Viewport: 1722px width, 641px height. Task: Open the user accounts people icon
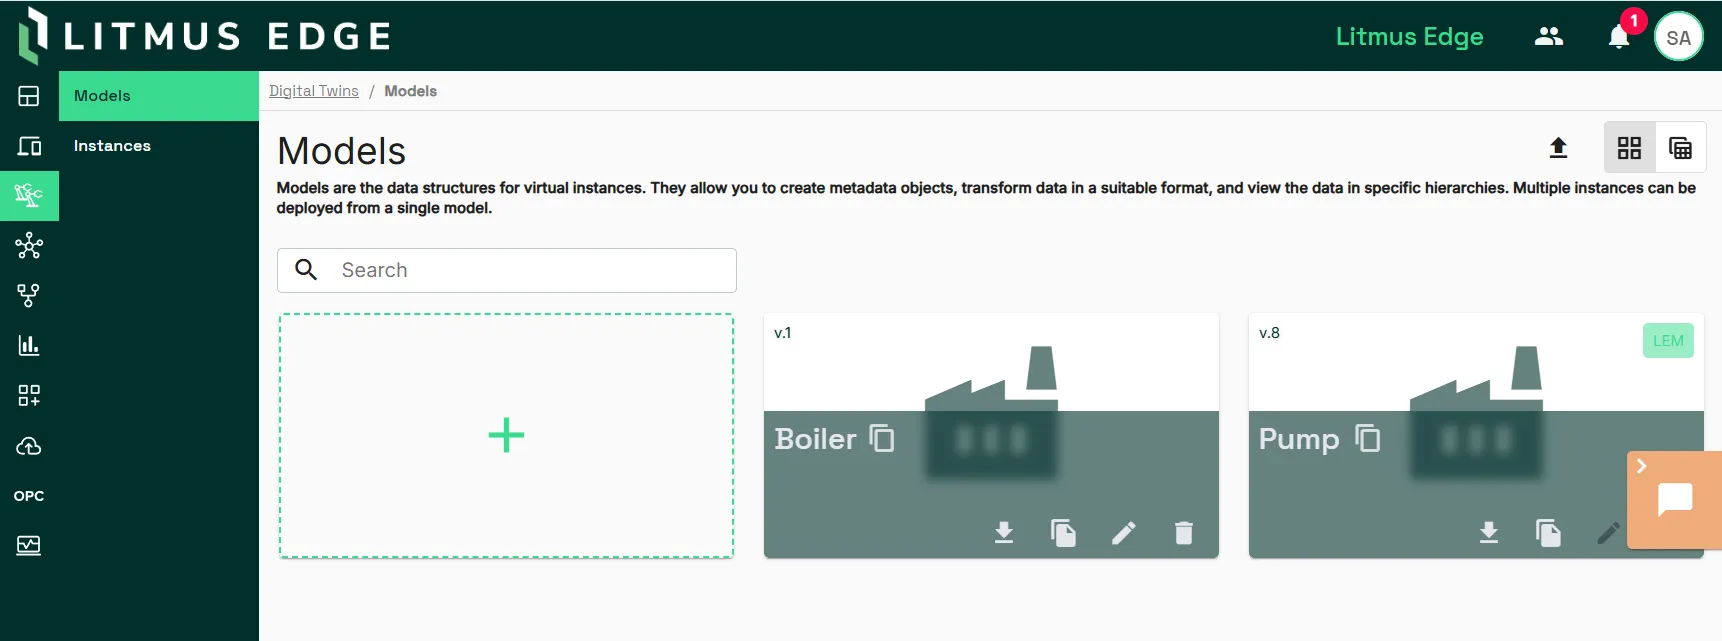1549,37
